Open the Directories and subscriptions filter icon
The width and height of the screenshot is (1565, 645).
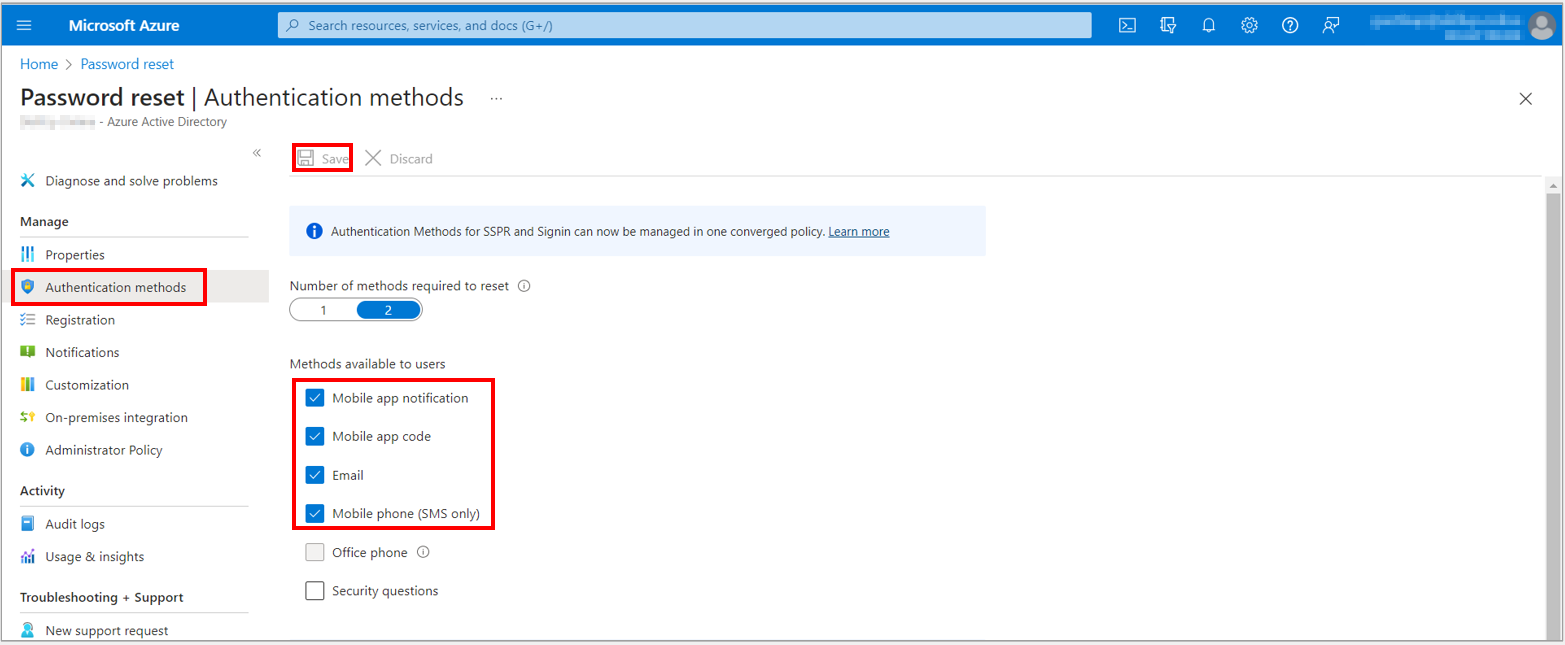tap(1168, 26)
